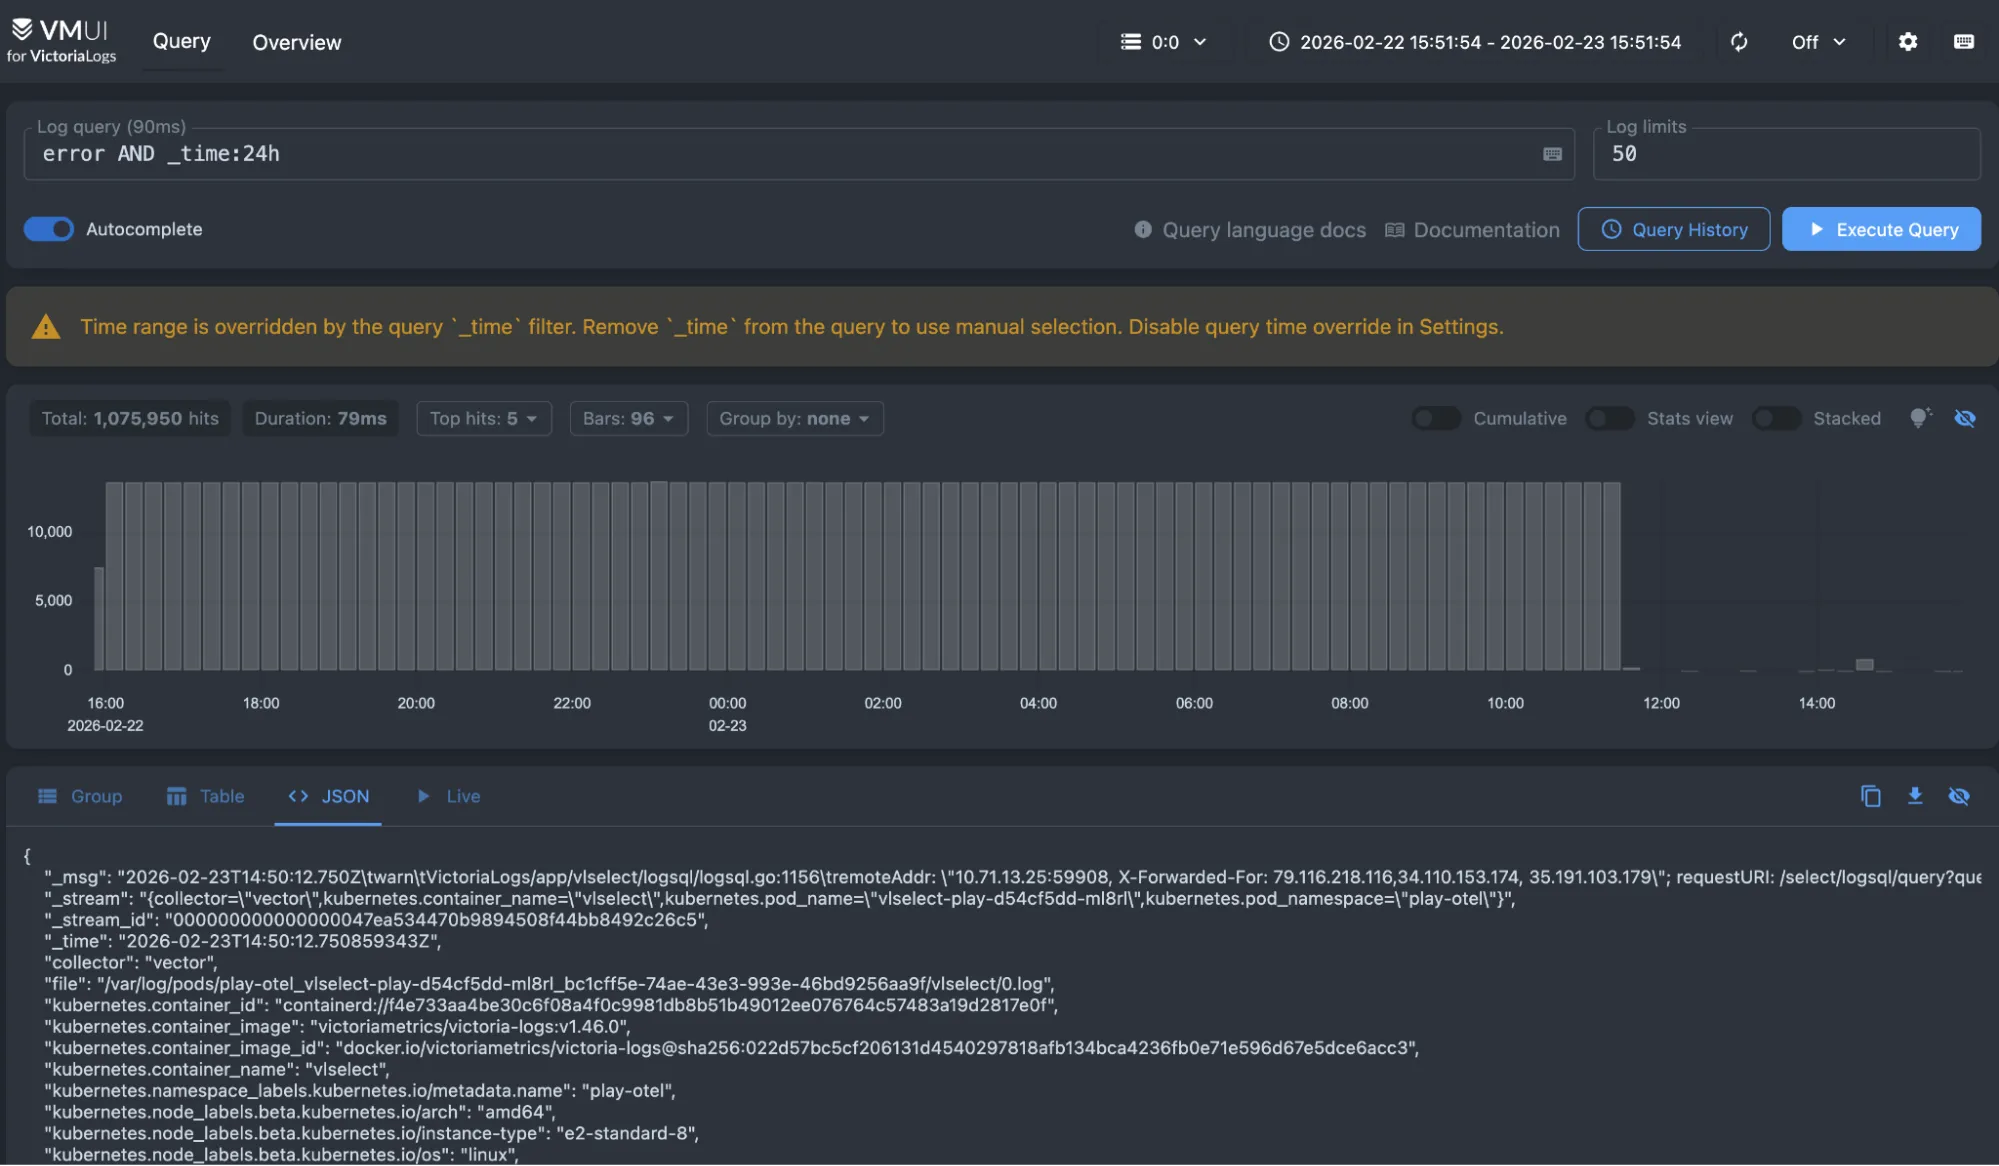Enable the Cumulative switch
This screenshot has height=1166, width=1999.
1436,418
